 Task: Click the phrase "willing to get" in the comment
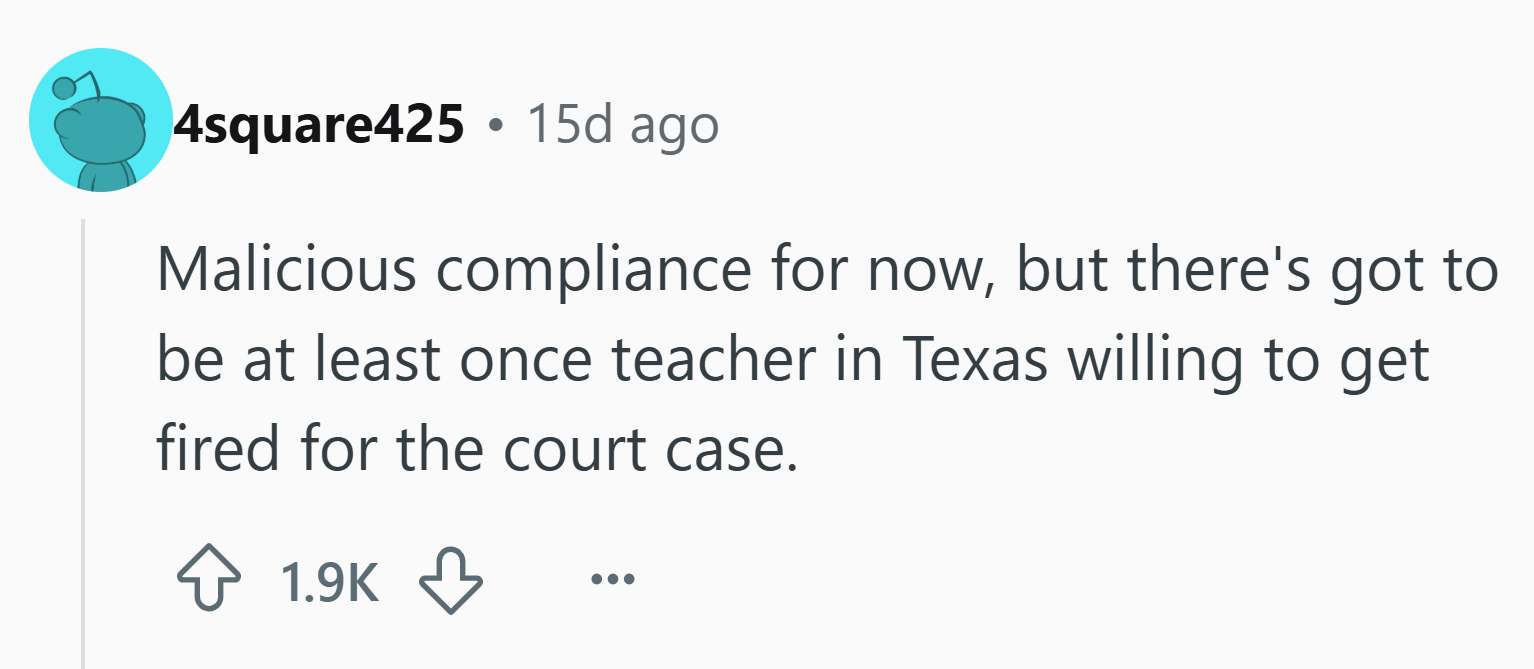click(1249, 362)
